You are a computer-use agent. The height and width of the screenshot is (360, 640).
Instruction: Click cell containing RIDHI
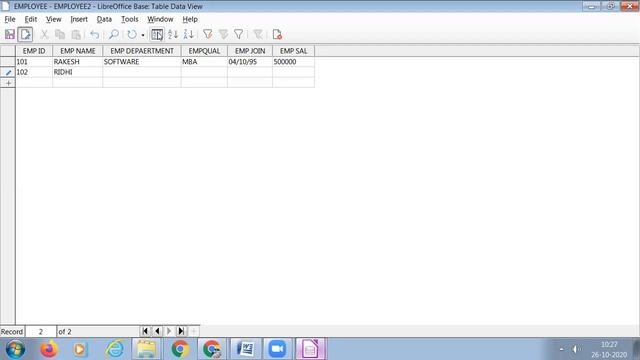click(x=78, y=72)
